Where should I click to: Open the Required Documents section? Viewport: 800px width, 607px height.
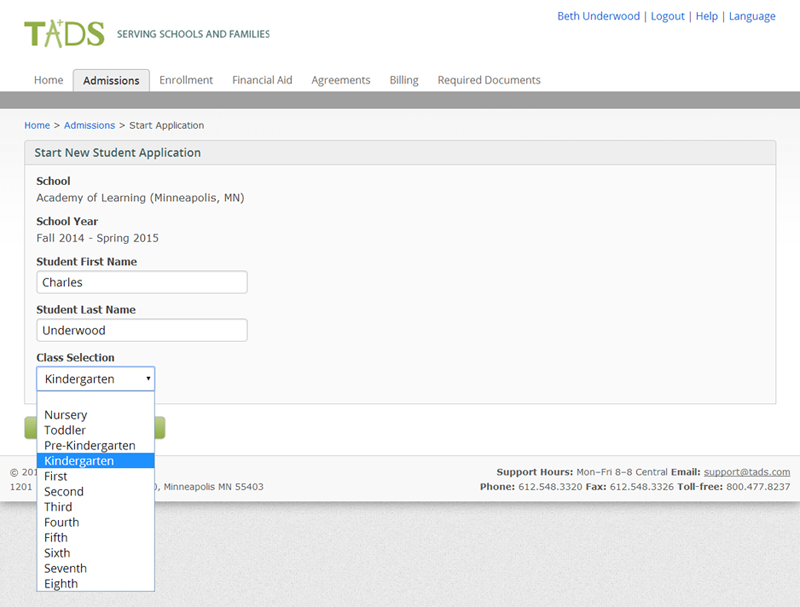tap(489, 80)
